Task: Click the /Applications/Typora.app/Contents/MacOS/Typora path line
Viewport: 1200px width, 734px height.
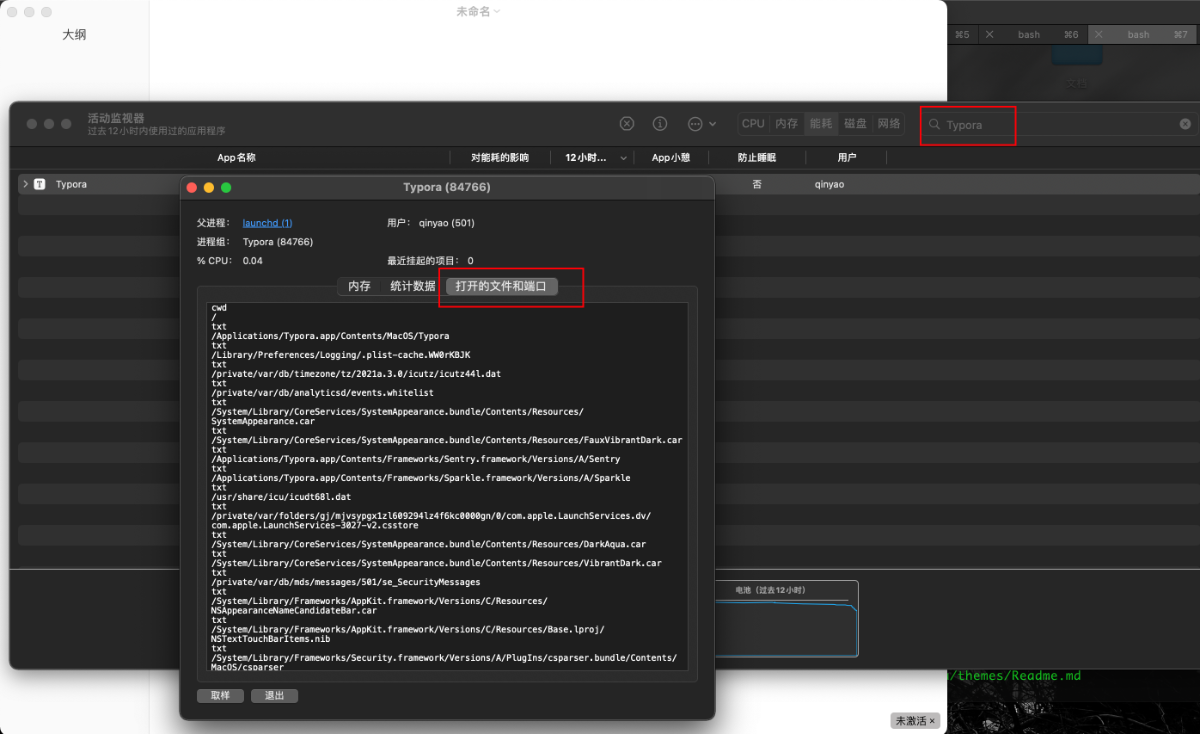Action: coord(330,336)
